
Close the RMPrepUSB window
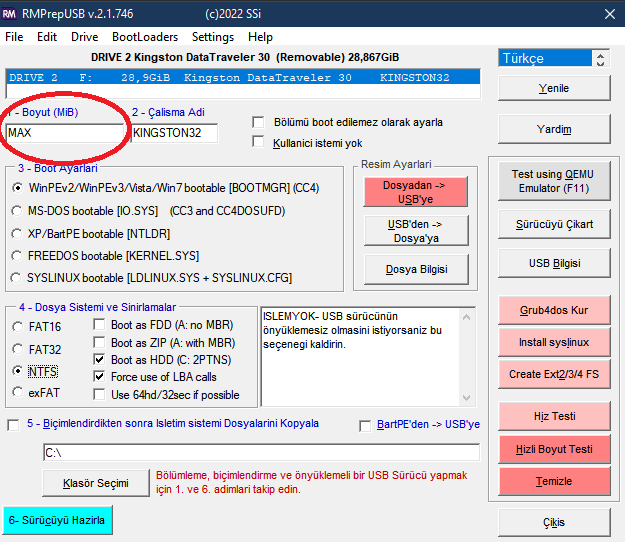tap(609, 14)
